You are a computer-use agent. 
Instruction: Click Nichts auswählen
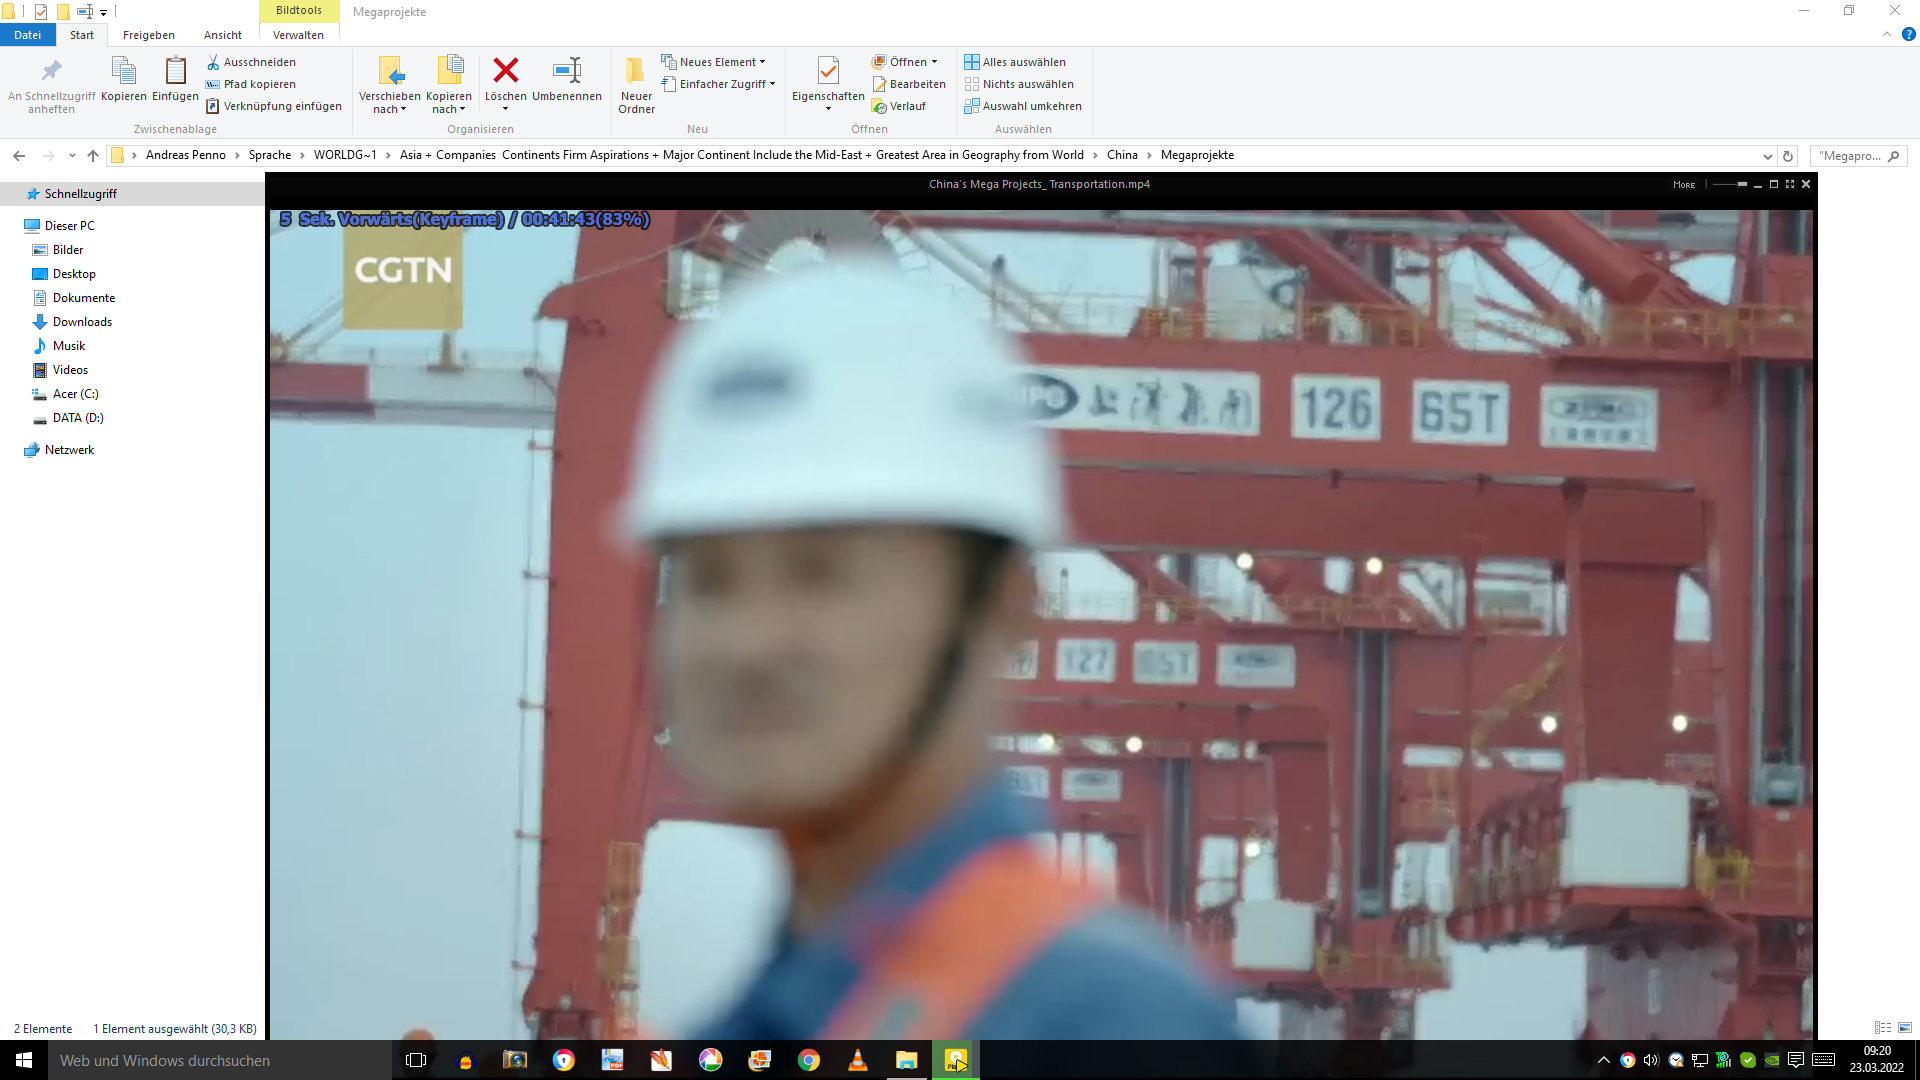tap(1019, 84)
